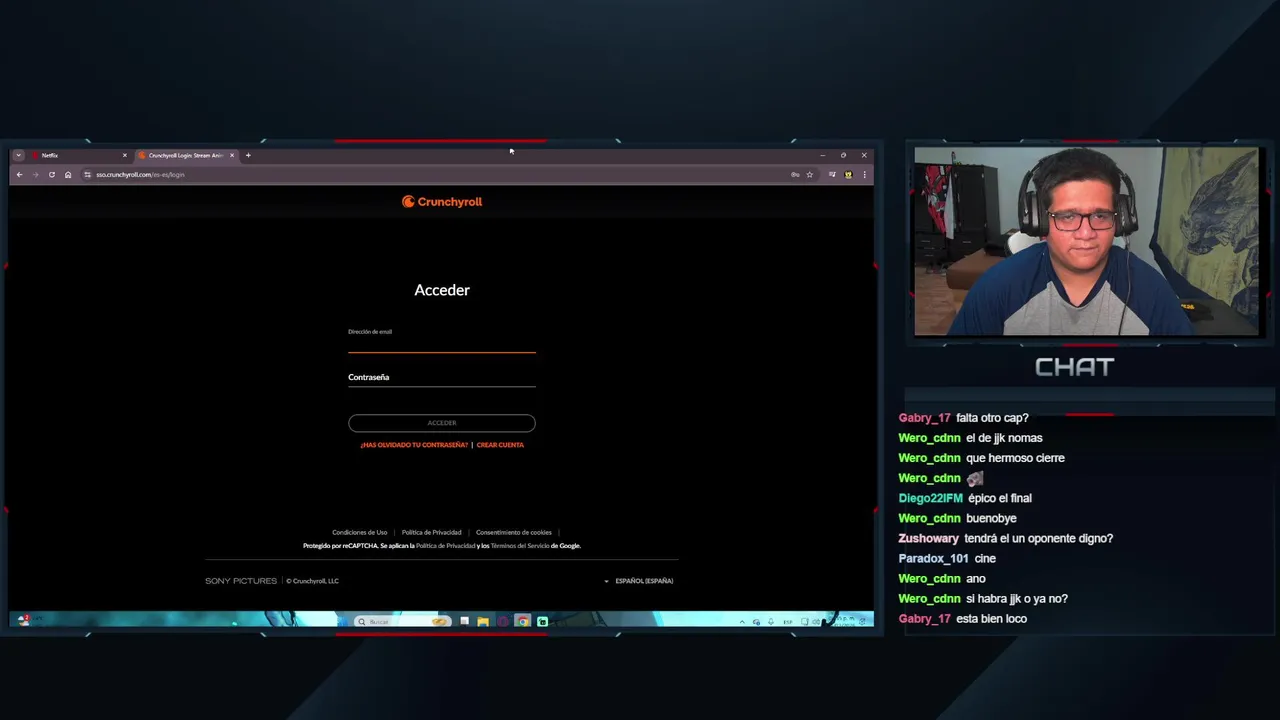
Task: Open Chrome from the taskbar
Action: click(523, 622)
